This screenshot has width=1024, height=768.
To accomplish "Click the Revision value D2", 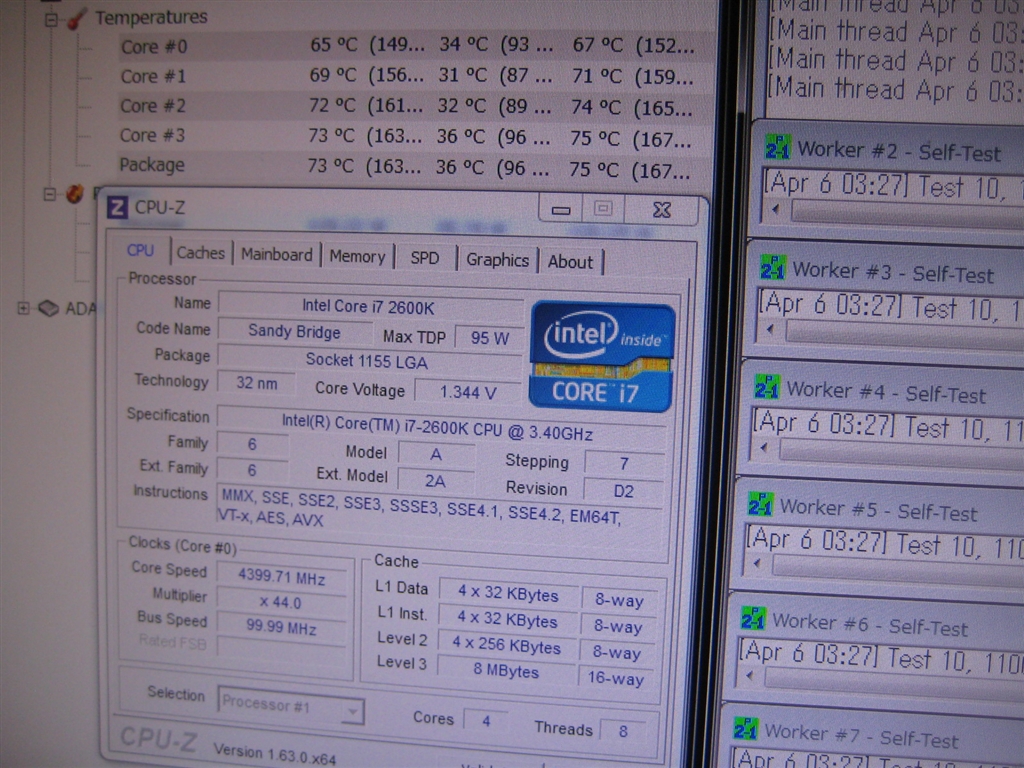I will pos(623,490).
